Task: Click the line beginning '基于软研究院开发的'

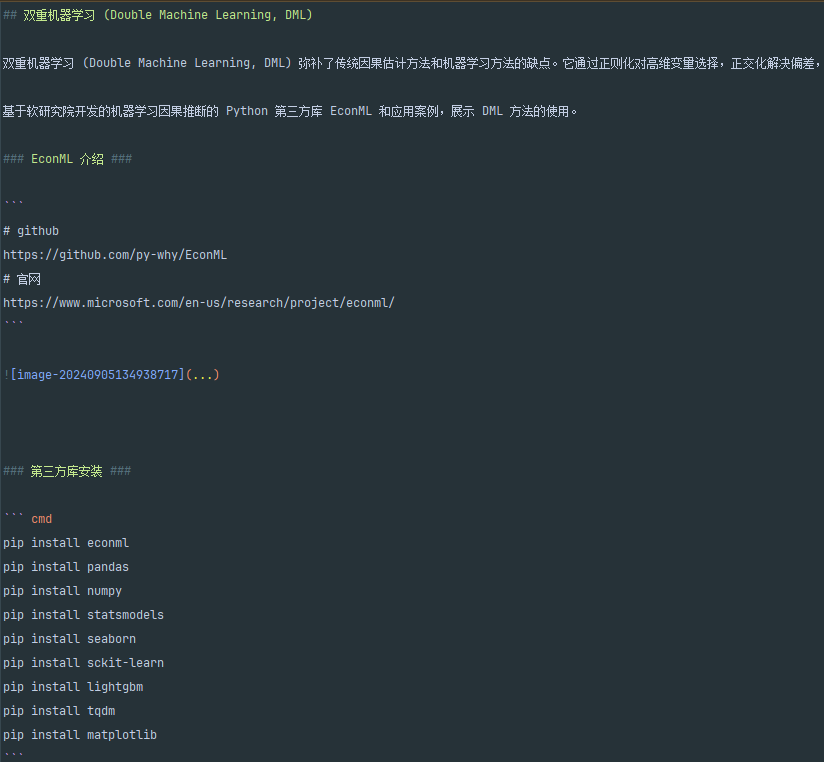Action: [x=290, y=111]
